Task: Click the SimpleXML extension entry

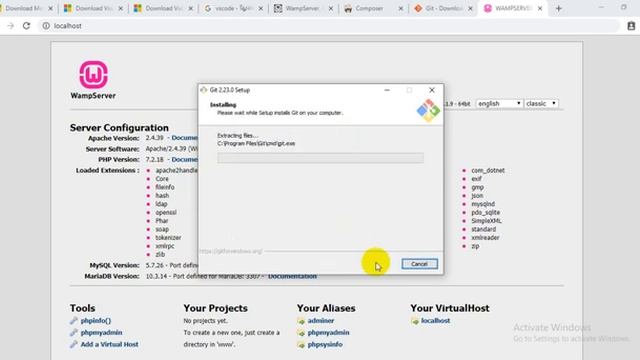Action: [x=487, y=221]
